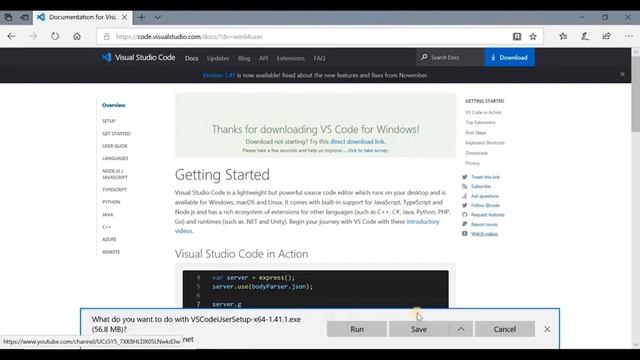Click the Report issues link
The image size is (640, 360).
(484, 224)
